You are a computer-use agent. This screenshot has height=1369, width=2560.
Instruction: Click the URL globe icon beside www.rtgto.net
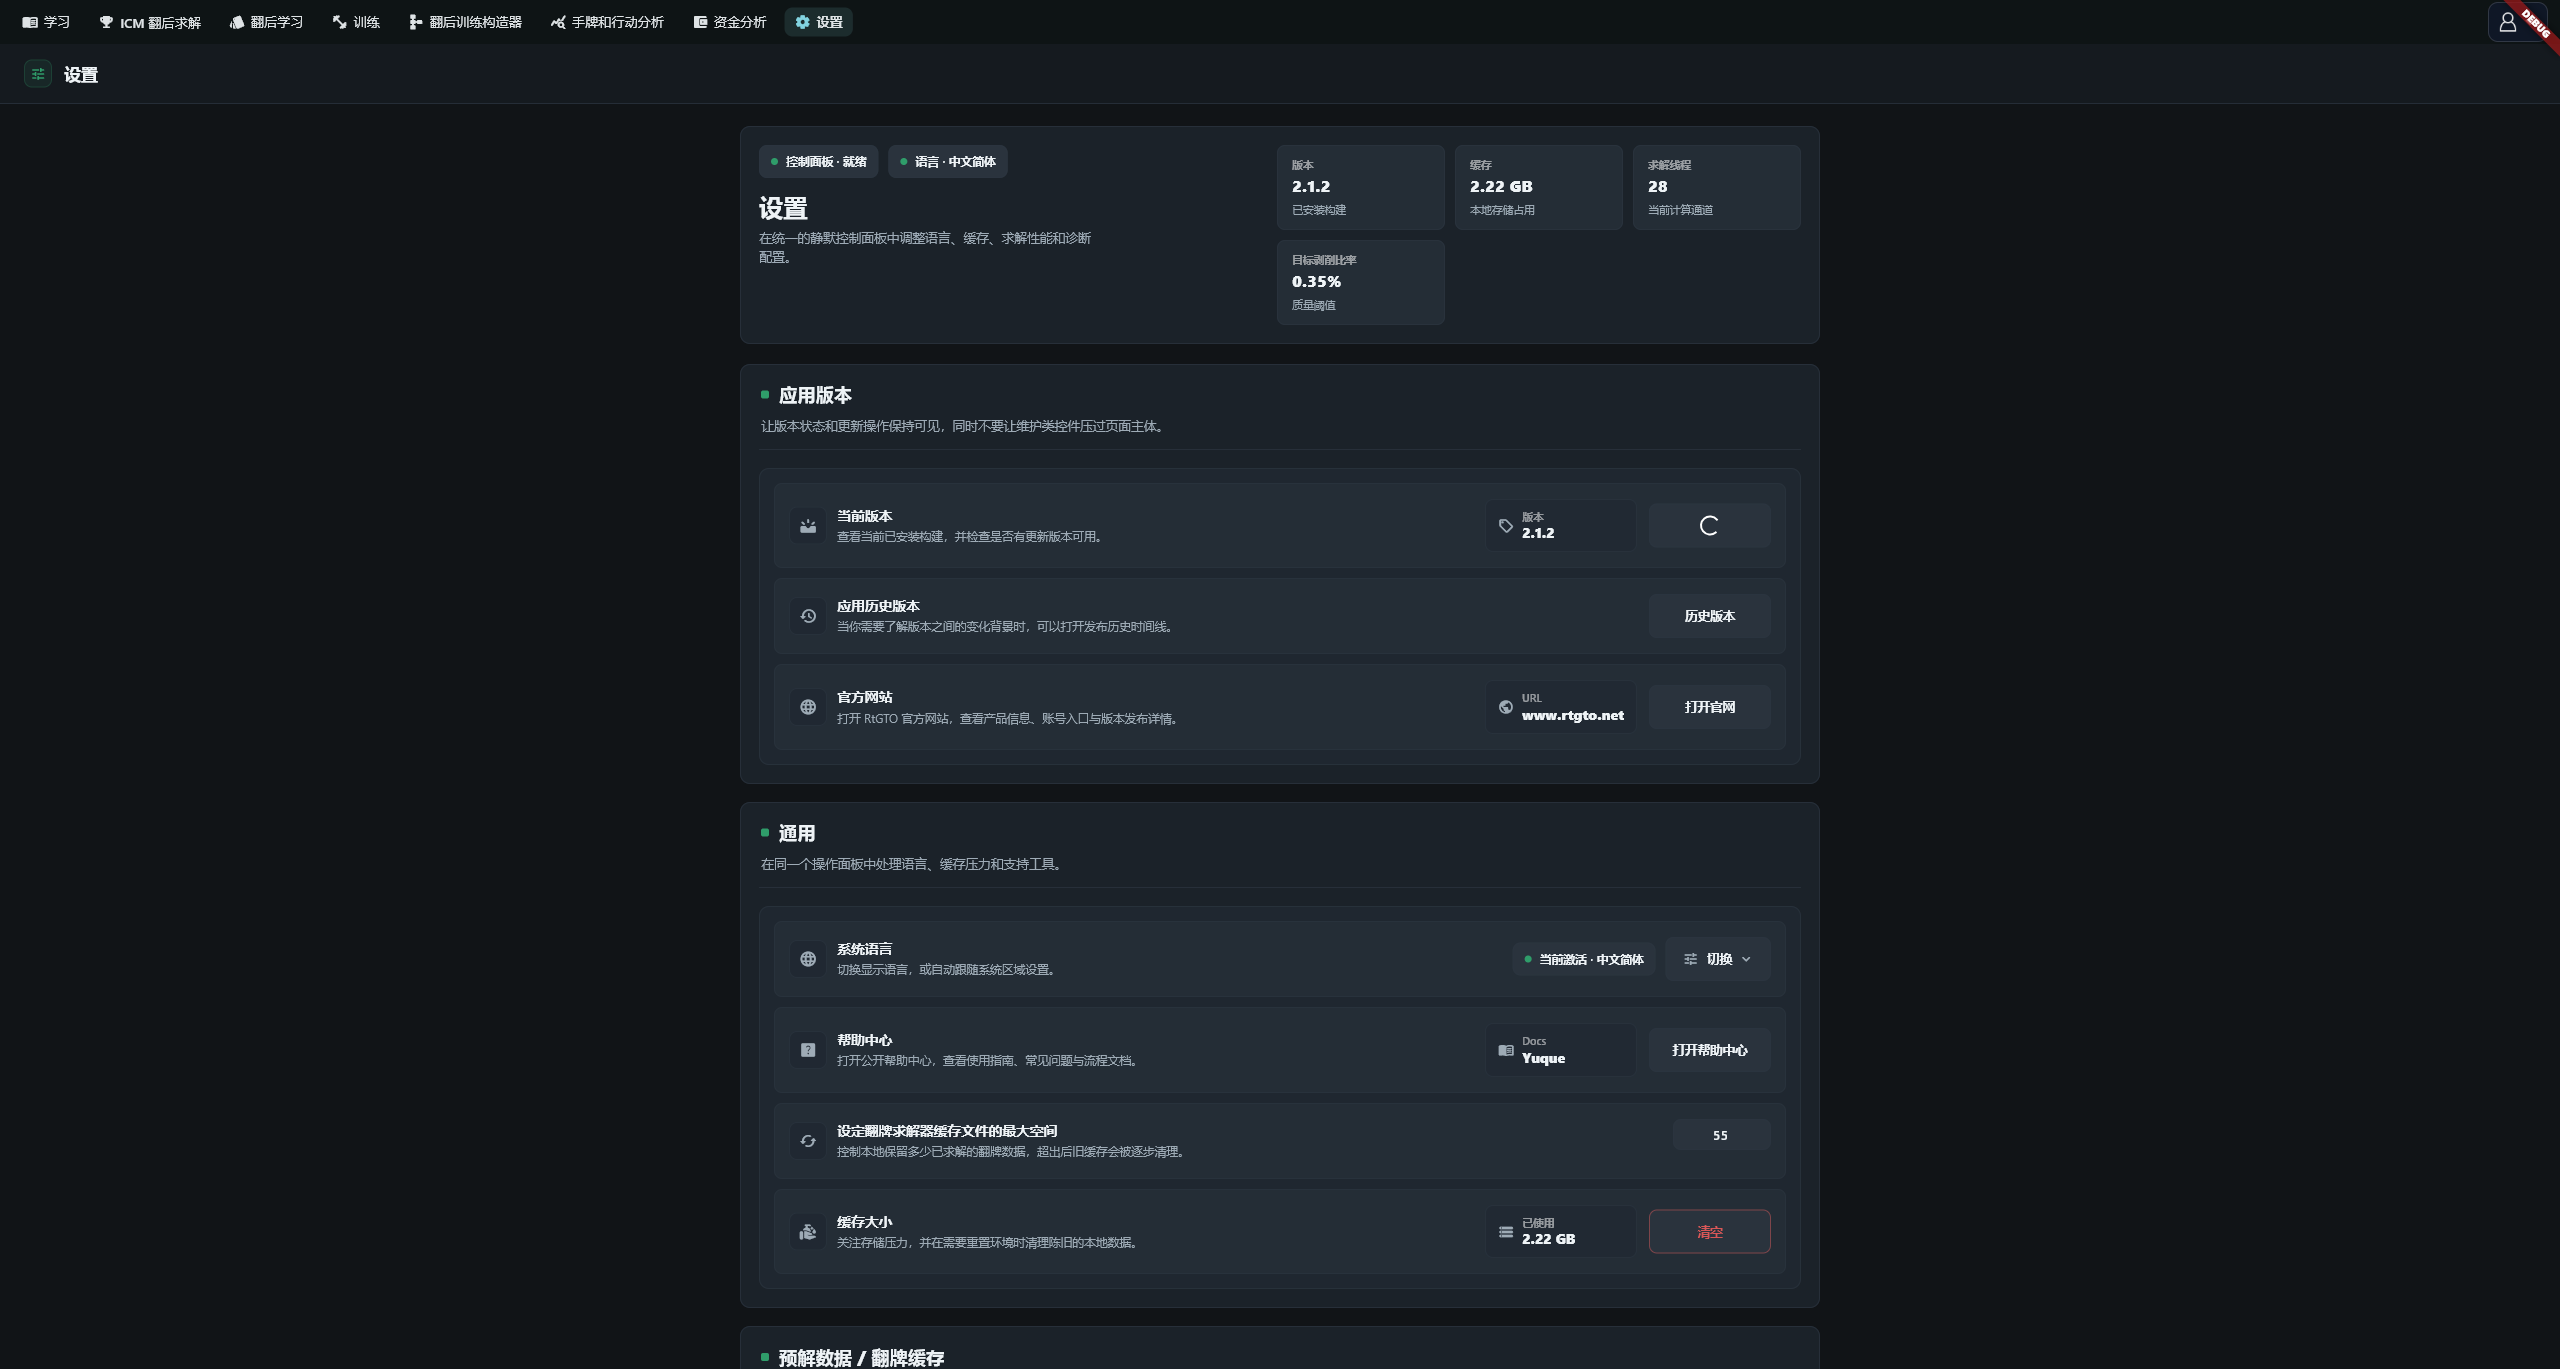coord(1506,707)
